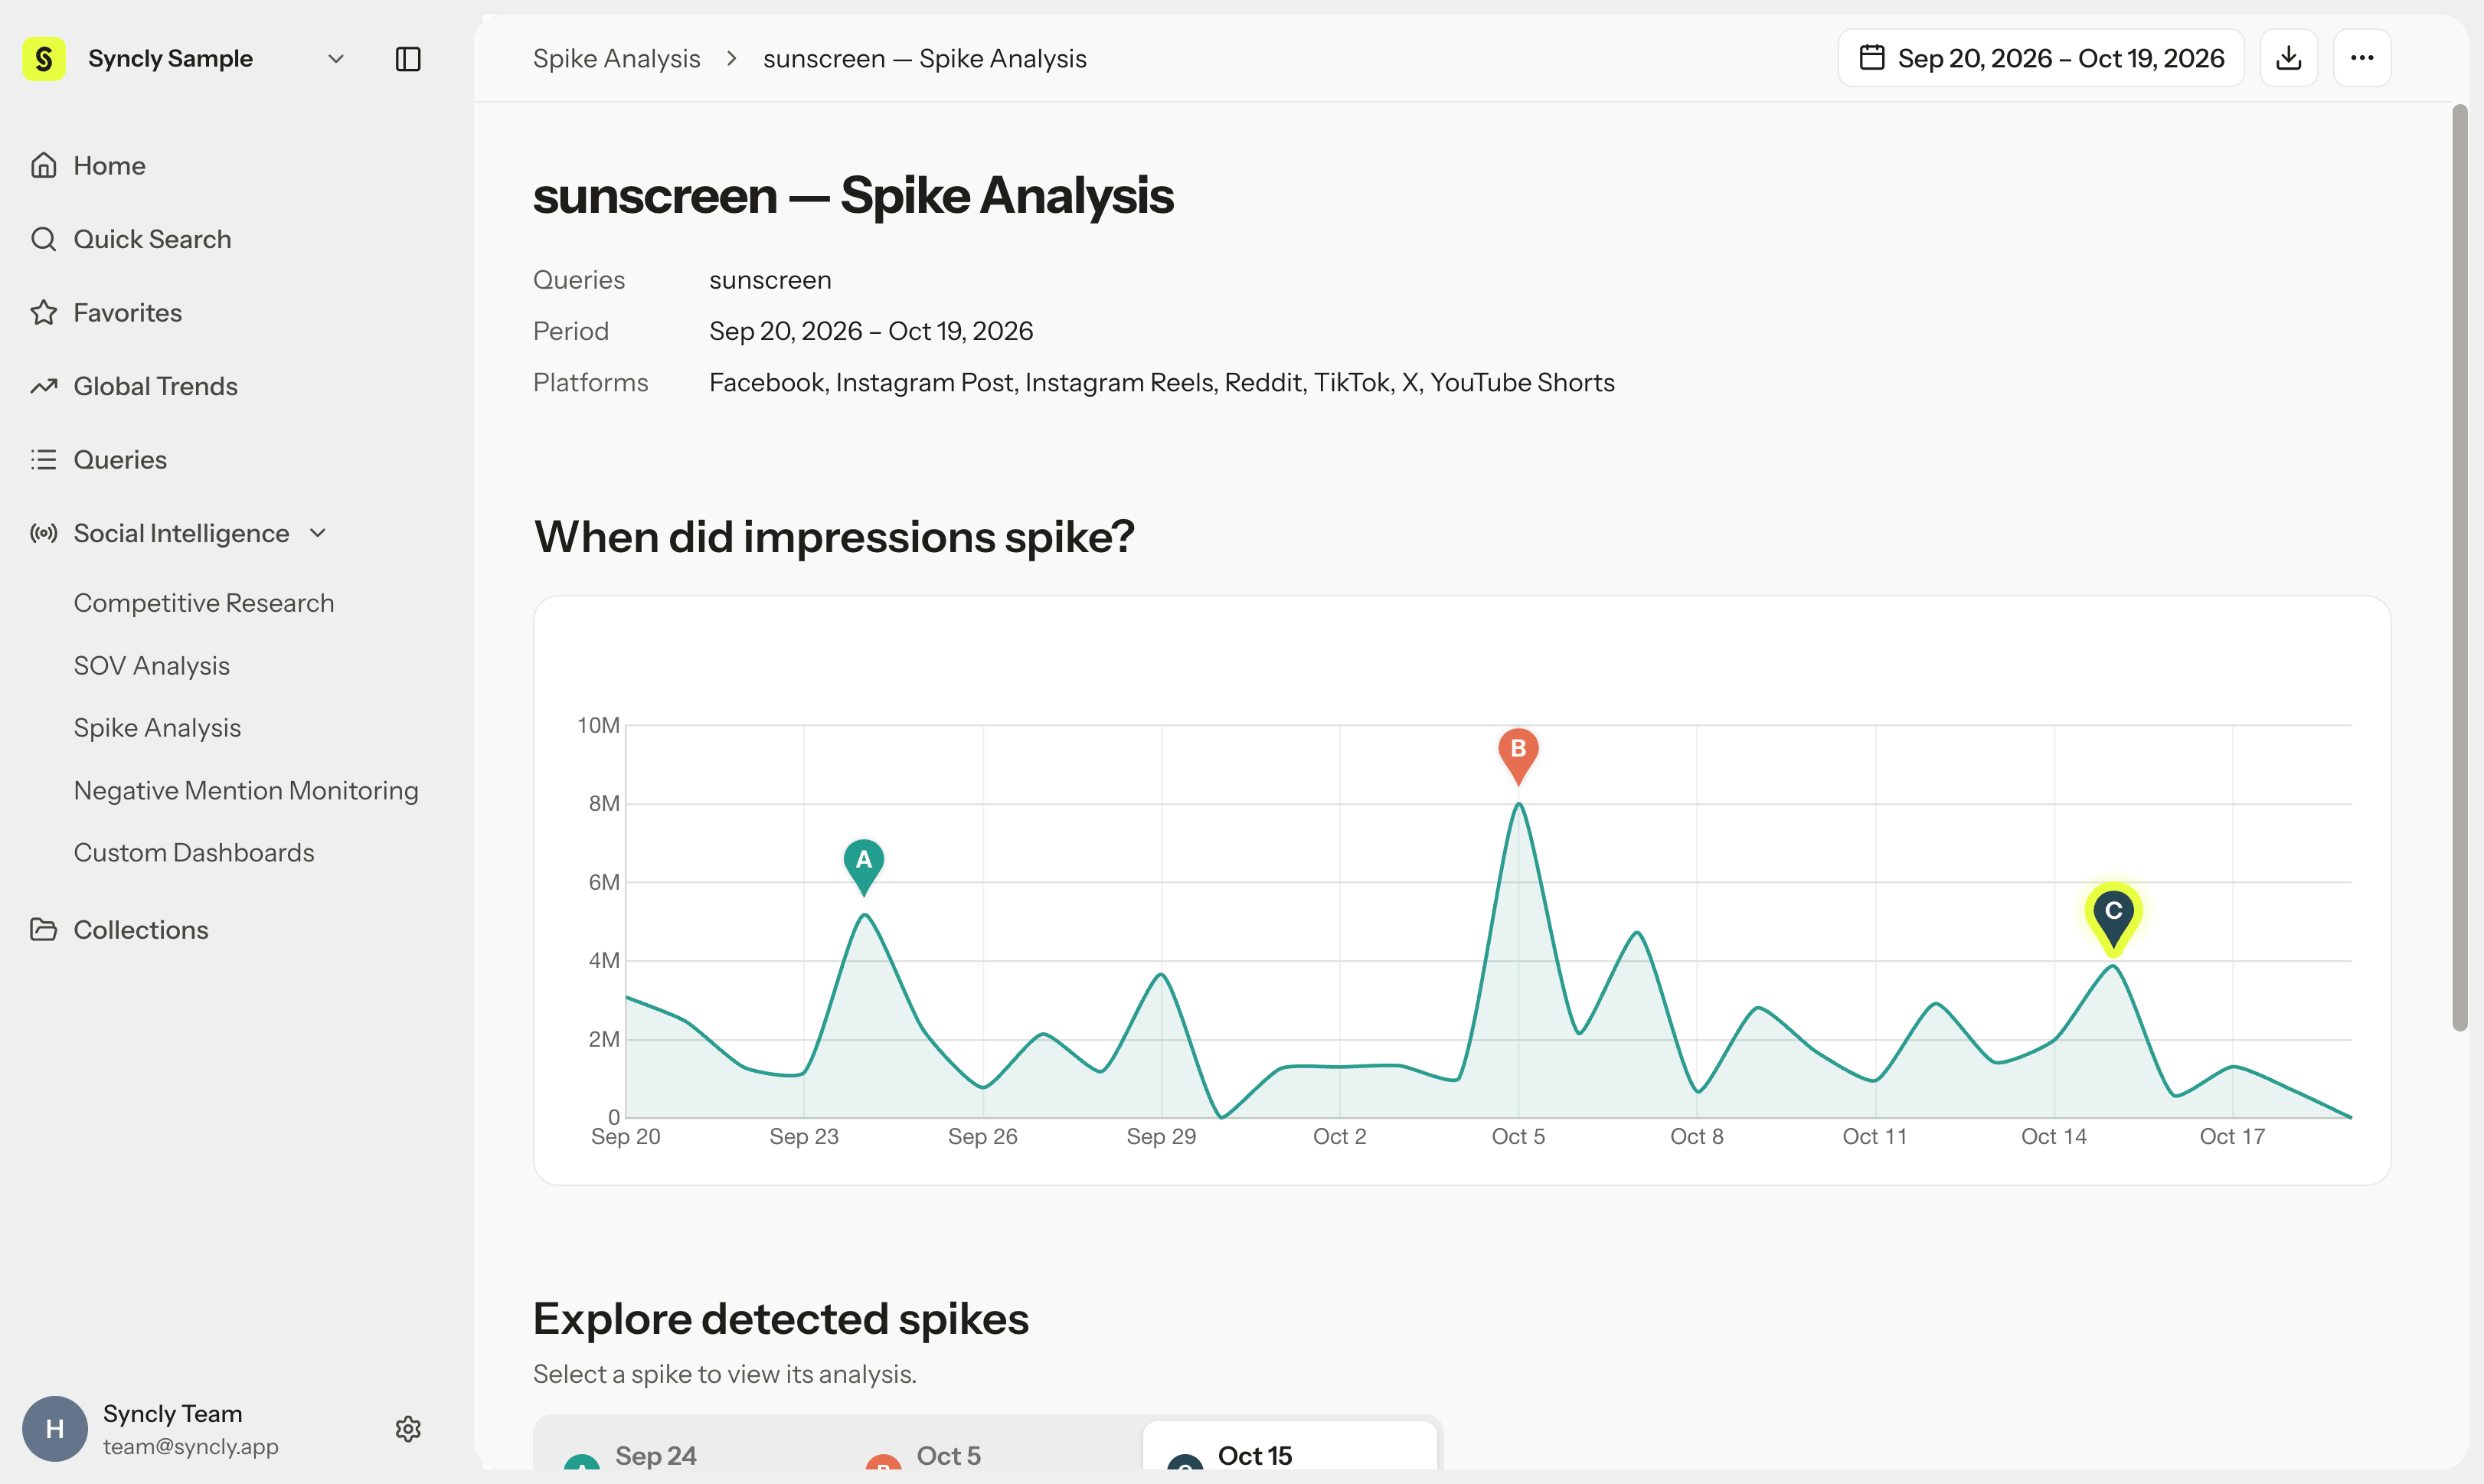Viewport: 2484px width, 1484px height.
Task: Open account settings gear icon
Action: pos(408,1429)
